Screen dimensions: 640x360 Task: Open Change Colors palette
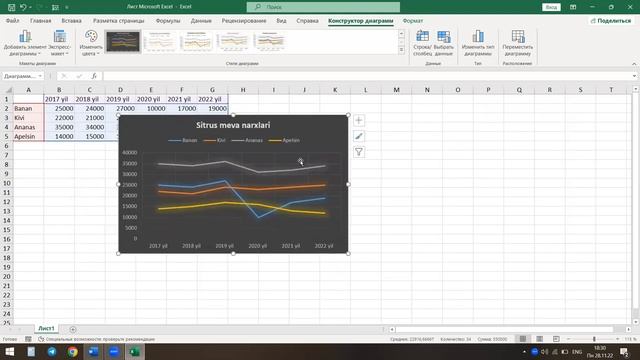(91, 43)
